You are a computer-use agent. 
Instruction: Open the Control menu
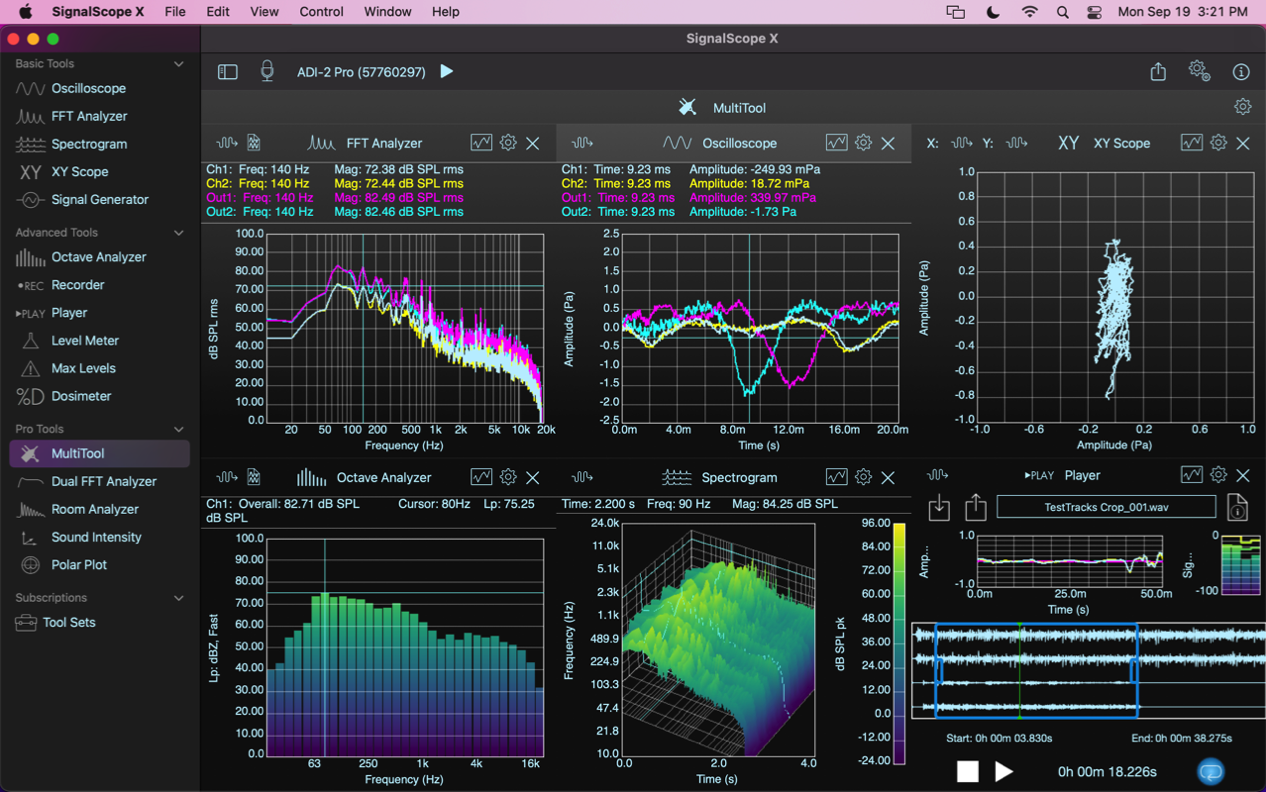(321, 11)
